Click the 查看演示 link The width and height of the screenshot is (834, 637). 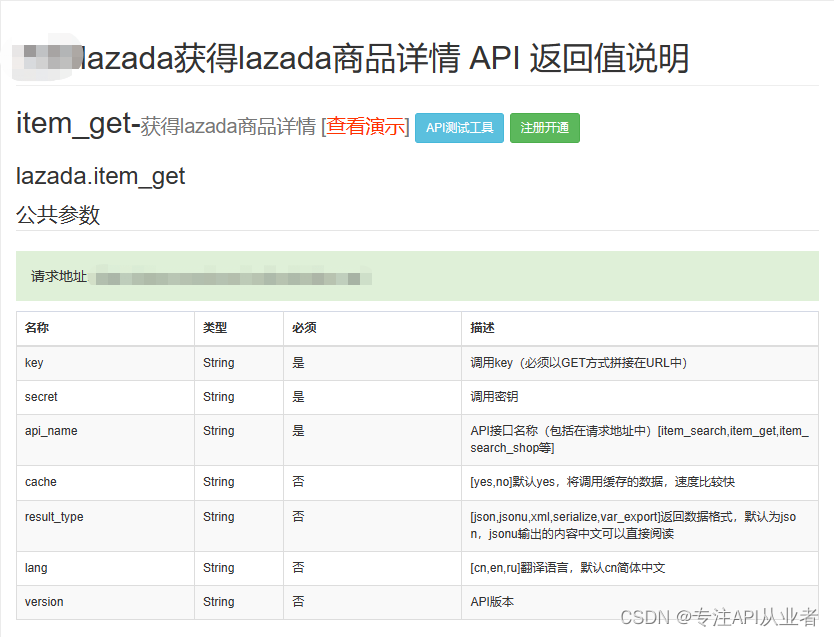coord(365,127)
